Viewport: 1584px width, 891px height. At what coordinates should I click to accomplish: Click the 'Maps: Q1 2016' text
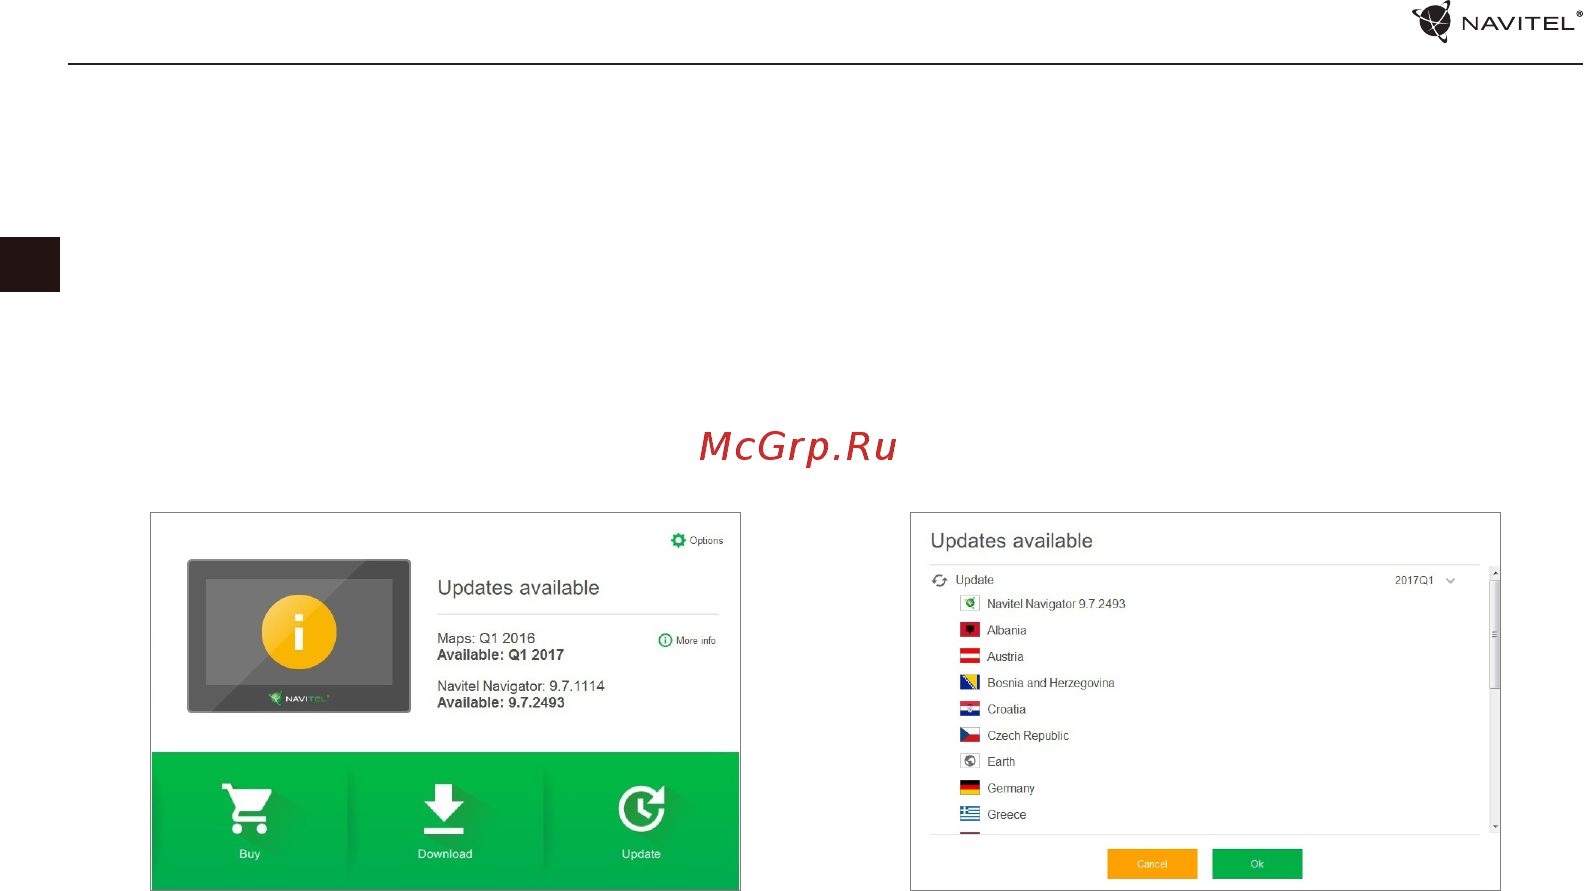[x=486, y=638]
